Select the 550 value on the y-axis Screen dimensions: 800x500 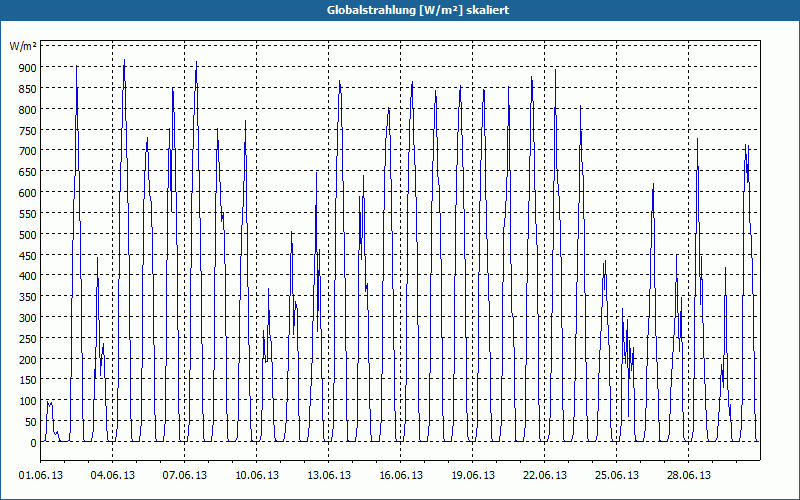point(28,214)
